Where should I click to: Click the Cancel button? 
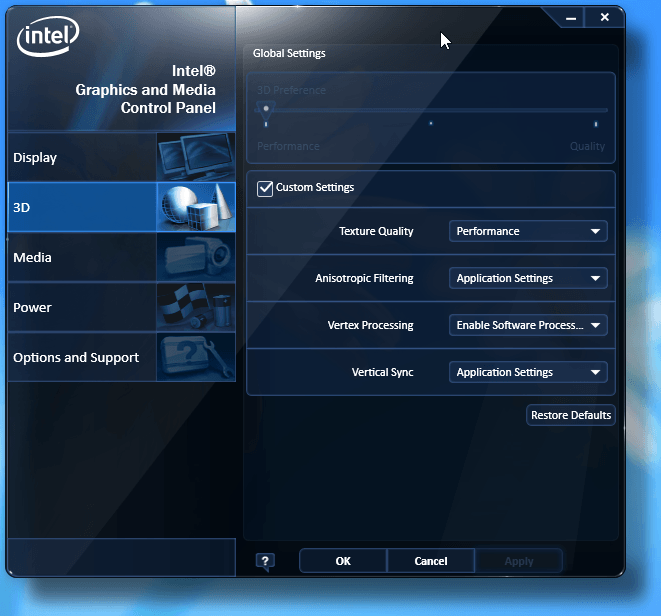(431, 561)
